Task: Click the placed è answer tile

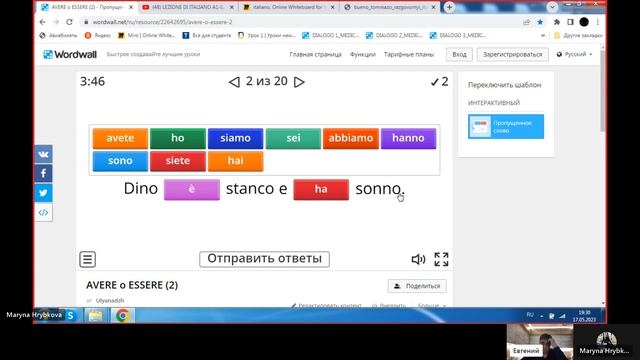Action: (x=192, y=189)
